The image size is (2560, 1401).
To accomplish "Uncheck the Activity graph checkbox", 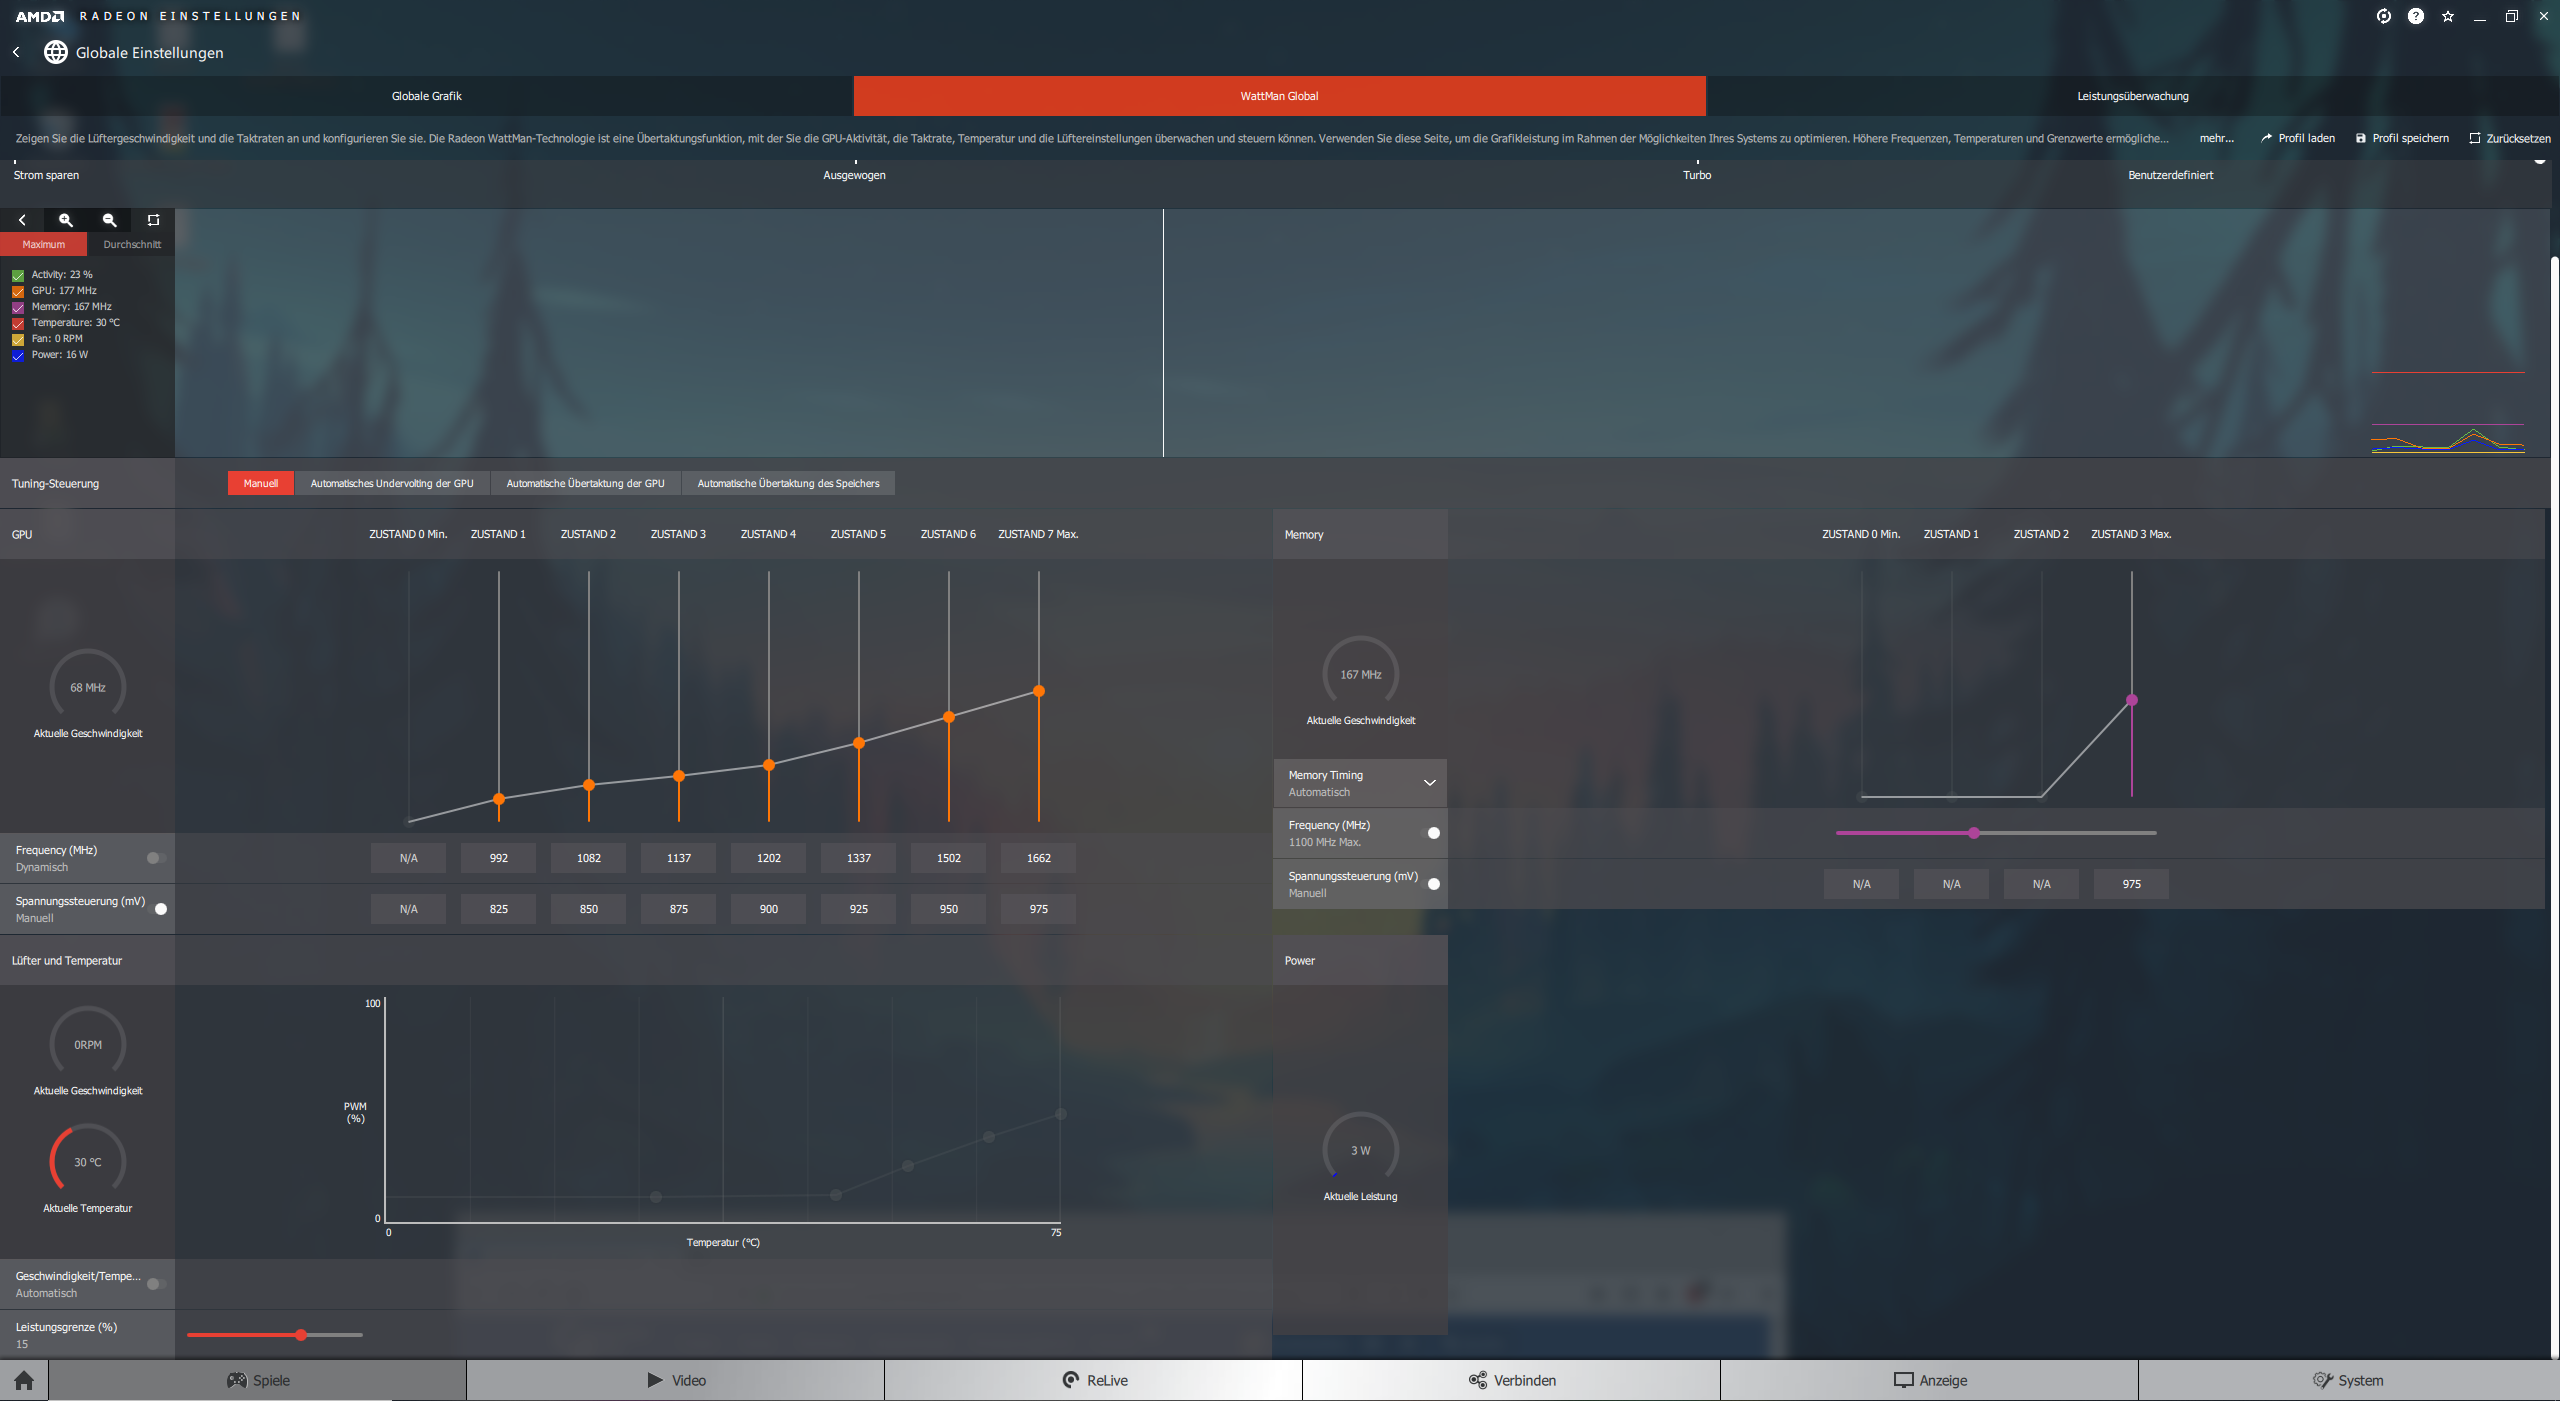I will [x=18, y=275].
